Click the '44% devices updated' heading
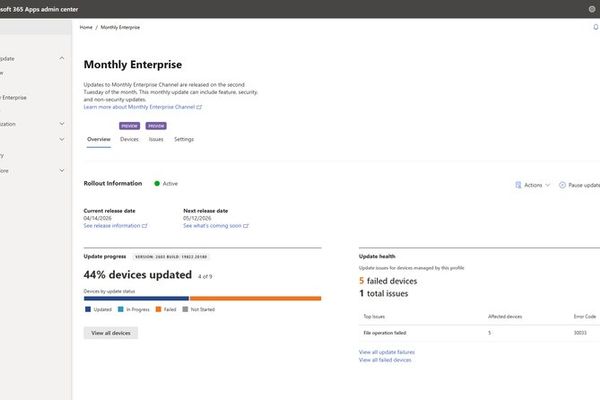 click(138, 275)
